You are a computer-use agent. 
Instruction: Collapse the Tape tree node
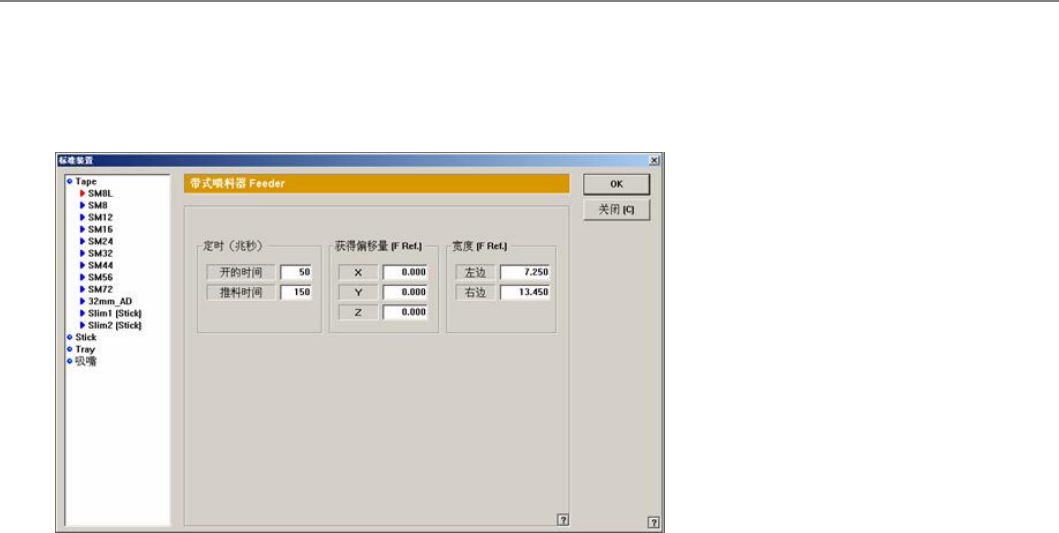coord(69,182)
